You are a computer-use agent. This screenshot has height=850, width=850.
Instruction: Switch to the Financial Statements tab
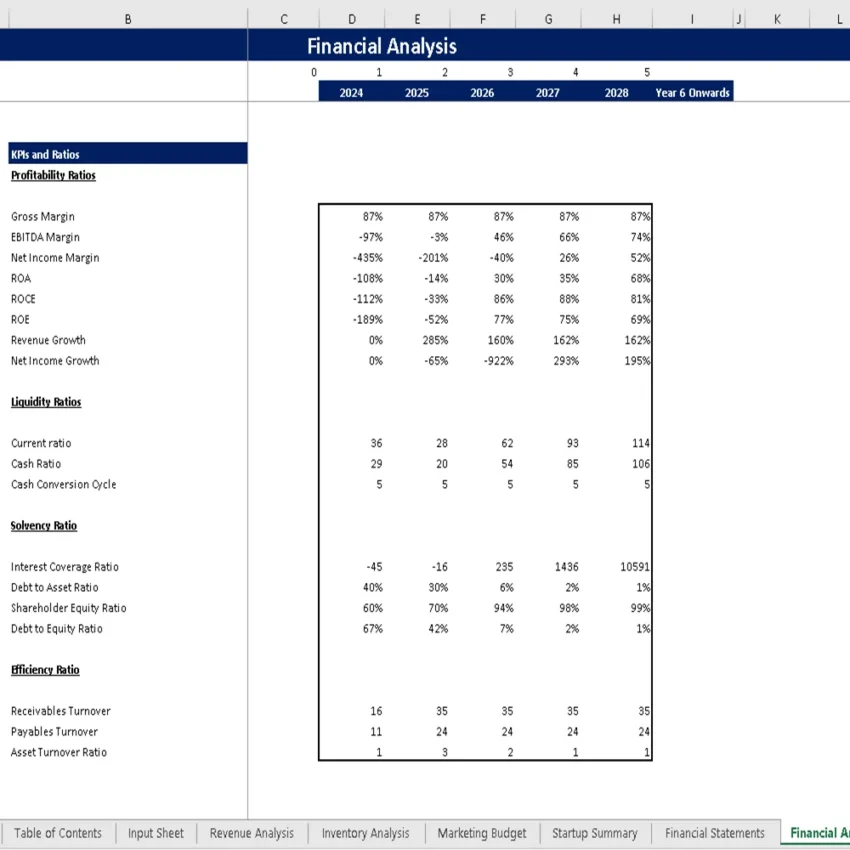point(714,833)
